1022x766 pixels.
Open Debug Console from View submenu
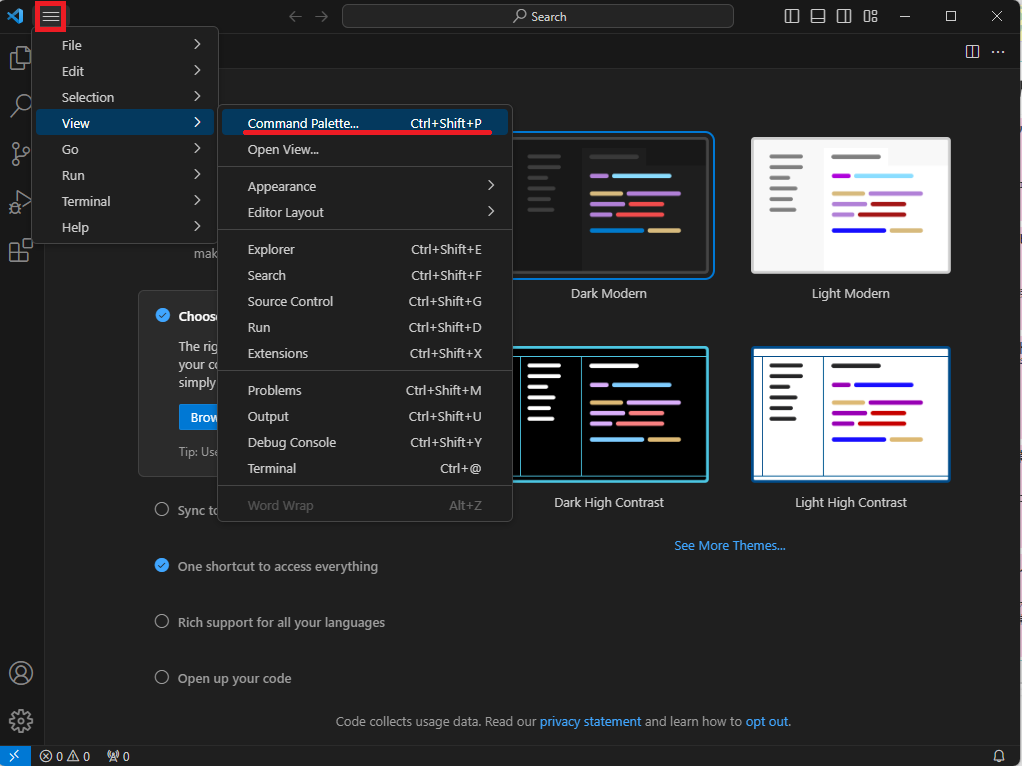click(364, 443)
